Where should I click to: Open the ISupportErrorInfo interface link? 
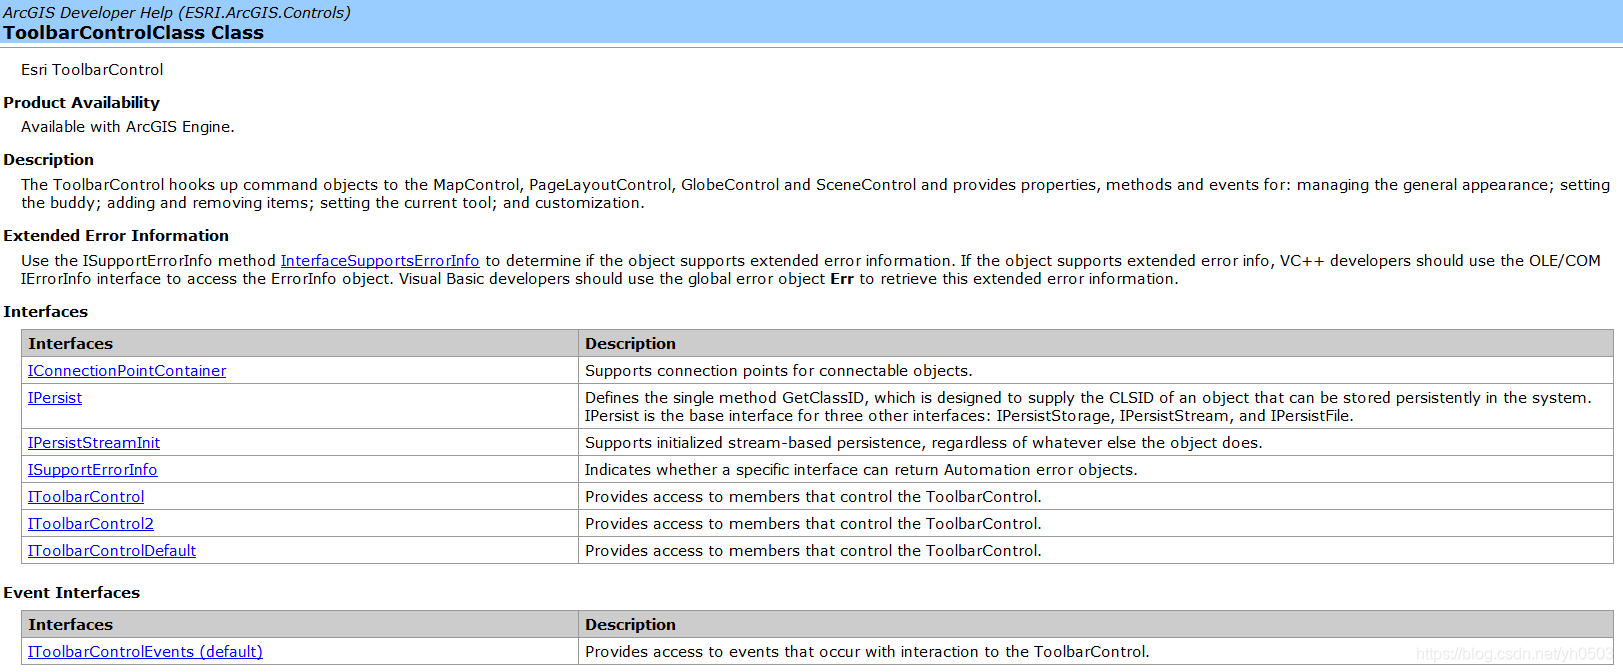[x=92, y=470]
